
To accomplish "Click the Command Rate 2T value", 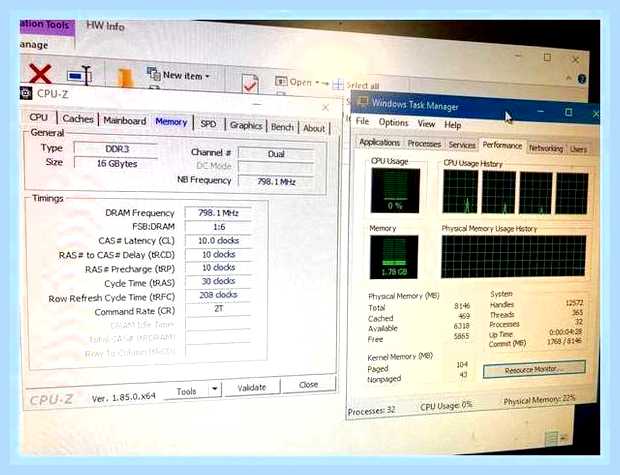I will pos(218,308).
